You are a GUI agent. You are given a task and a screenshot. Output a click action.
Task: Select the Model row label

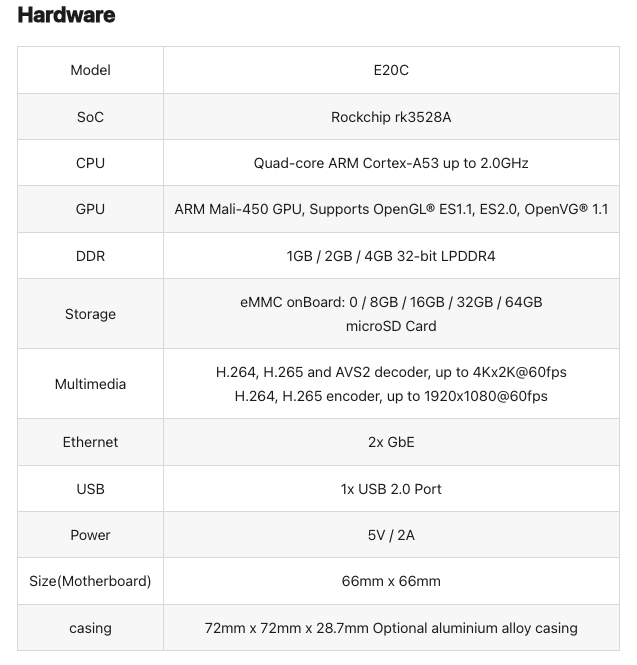click(x=90, y=70)
